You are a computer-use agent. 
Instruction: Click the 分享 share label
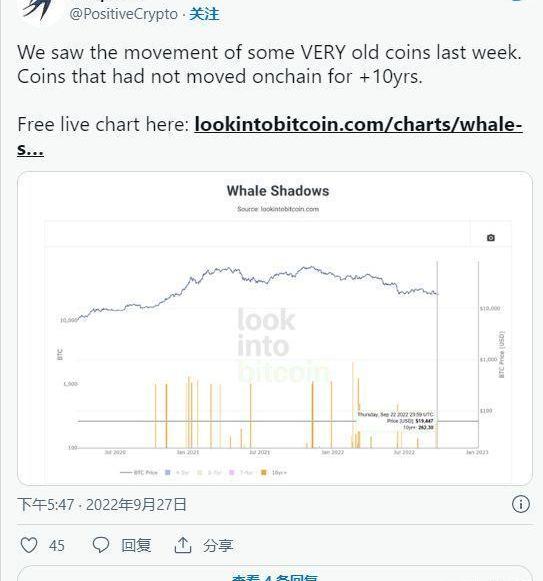click(x=218, y=545)
